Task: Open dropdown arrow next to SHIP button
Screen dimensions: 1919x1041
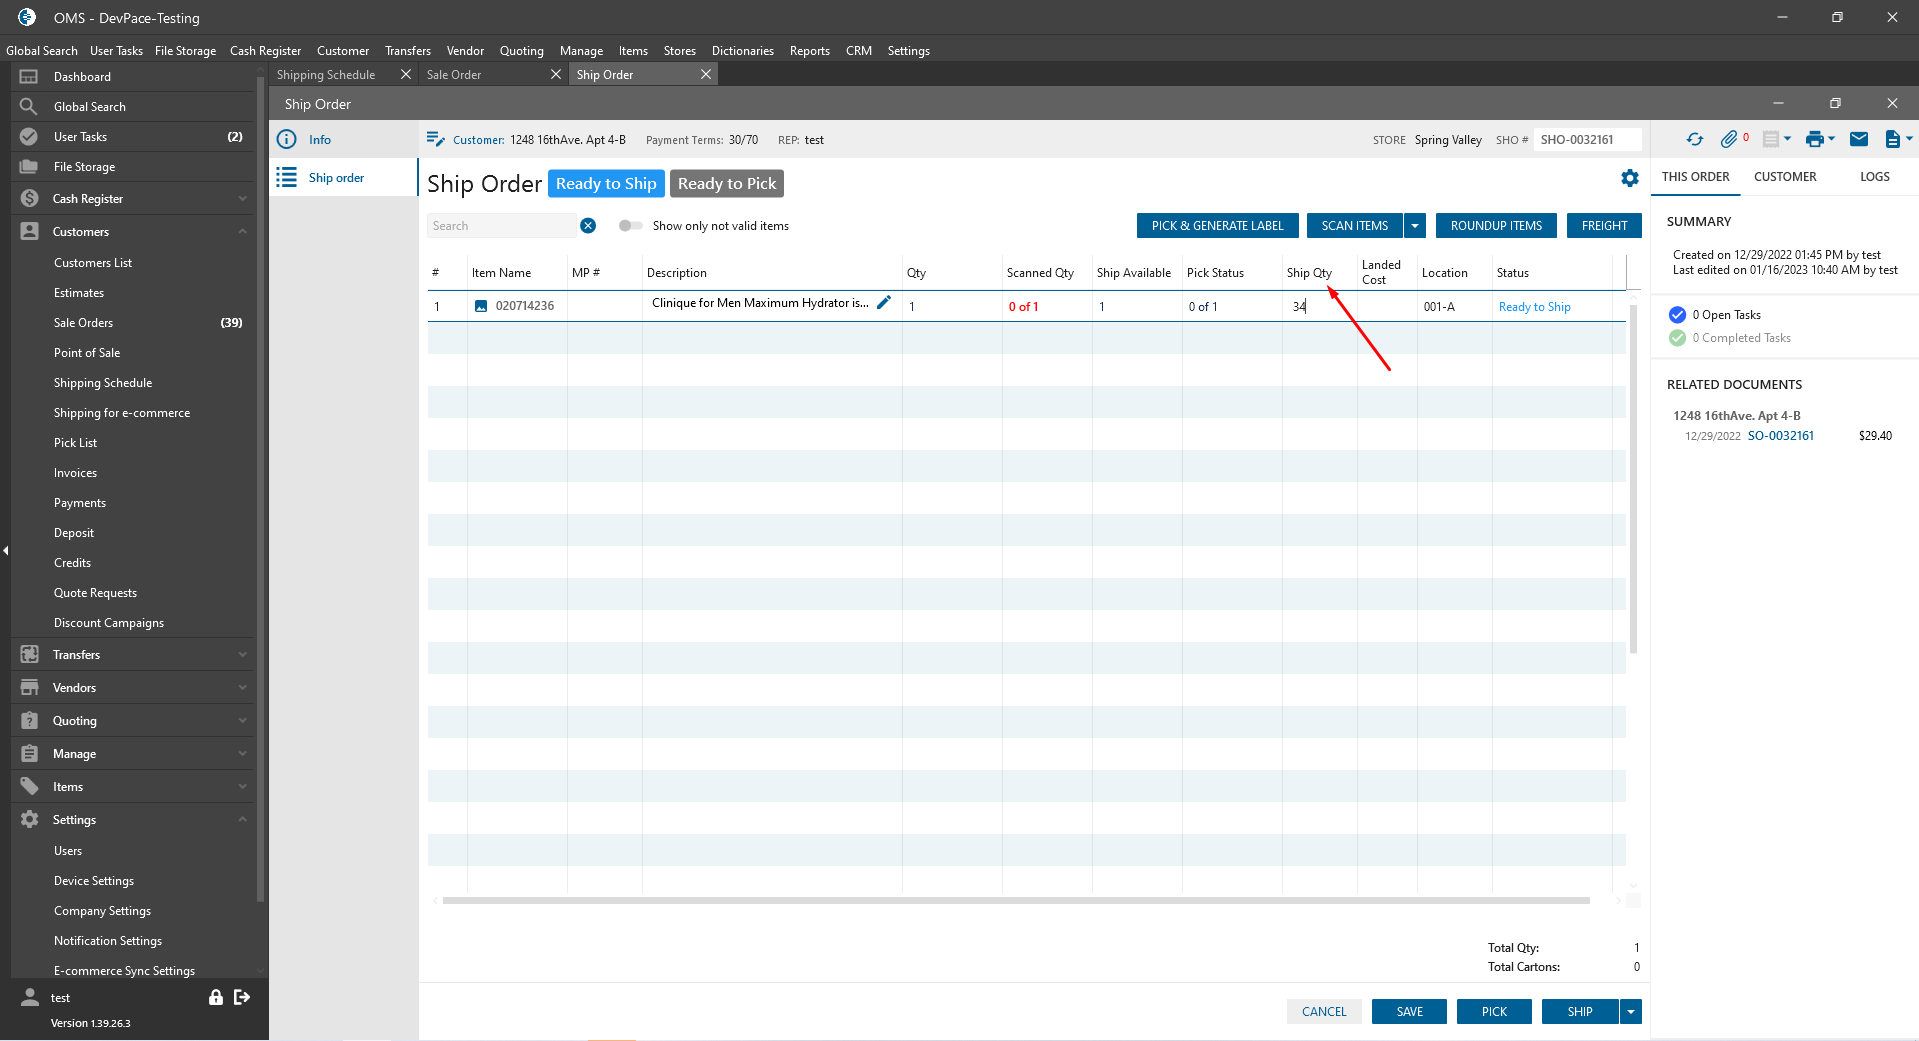Action: (x=1631, y=1012)
